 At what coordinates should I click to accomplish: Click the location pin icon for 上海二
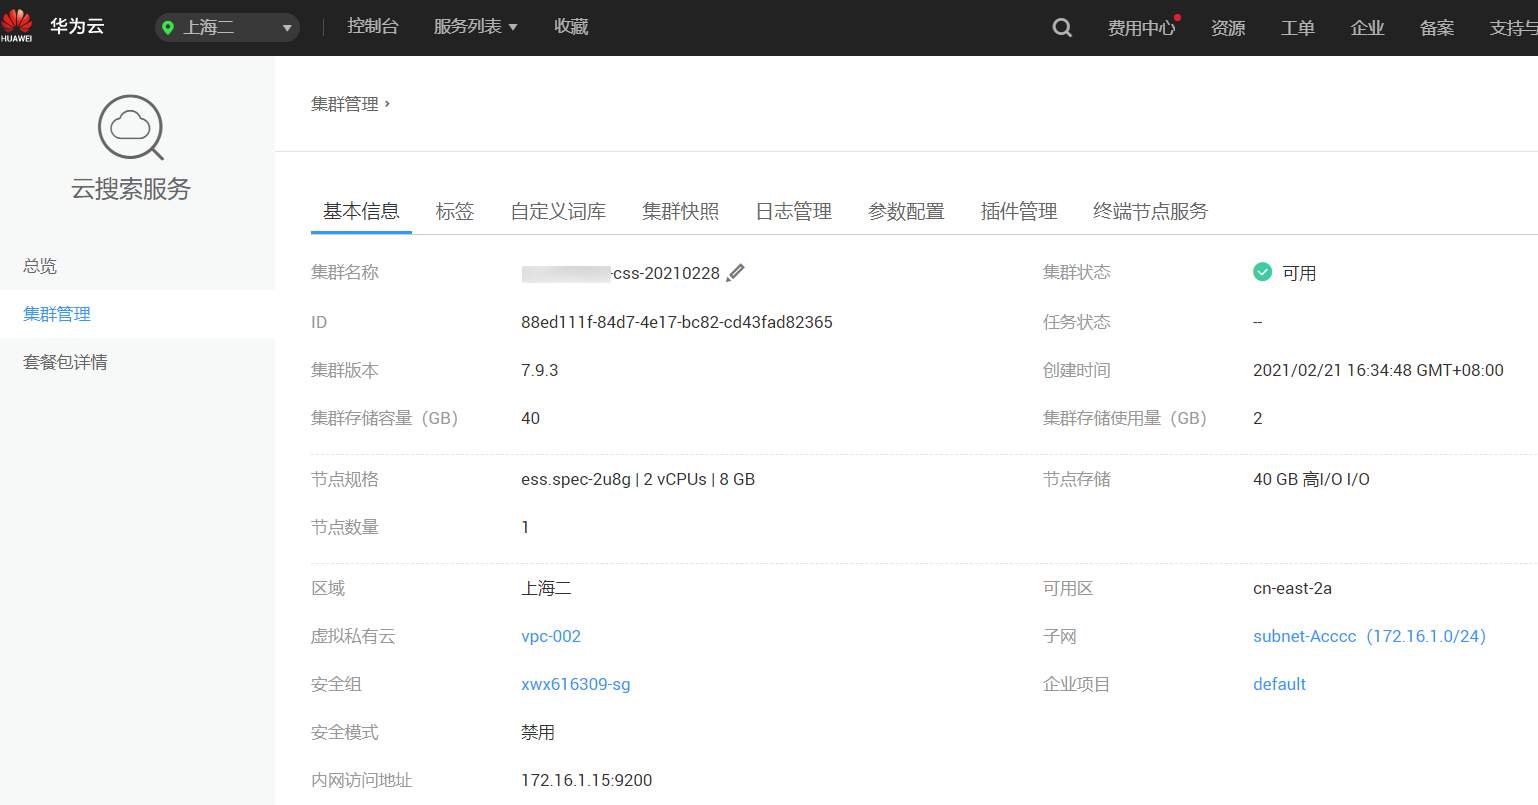168,28
